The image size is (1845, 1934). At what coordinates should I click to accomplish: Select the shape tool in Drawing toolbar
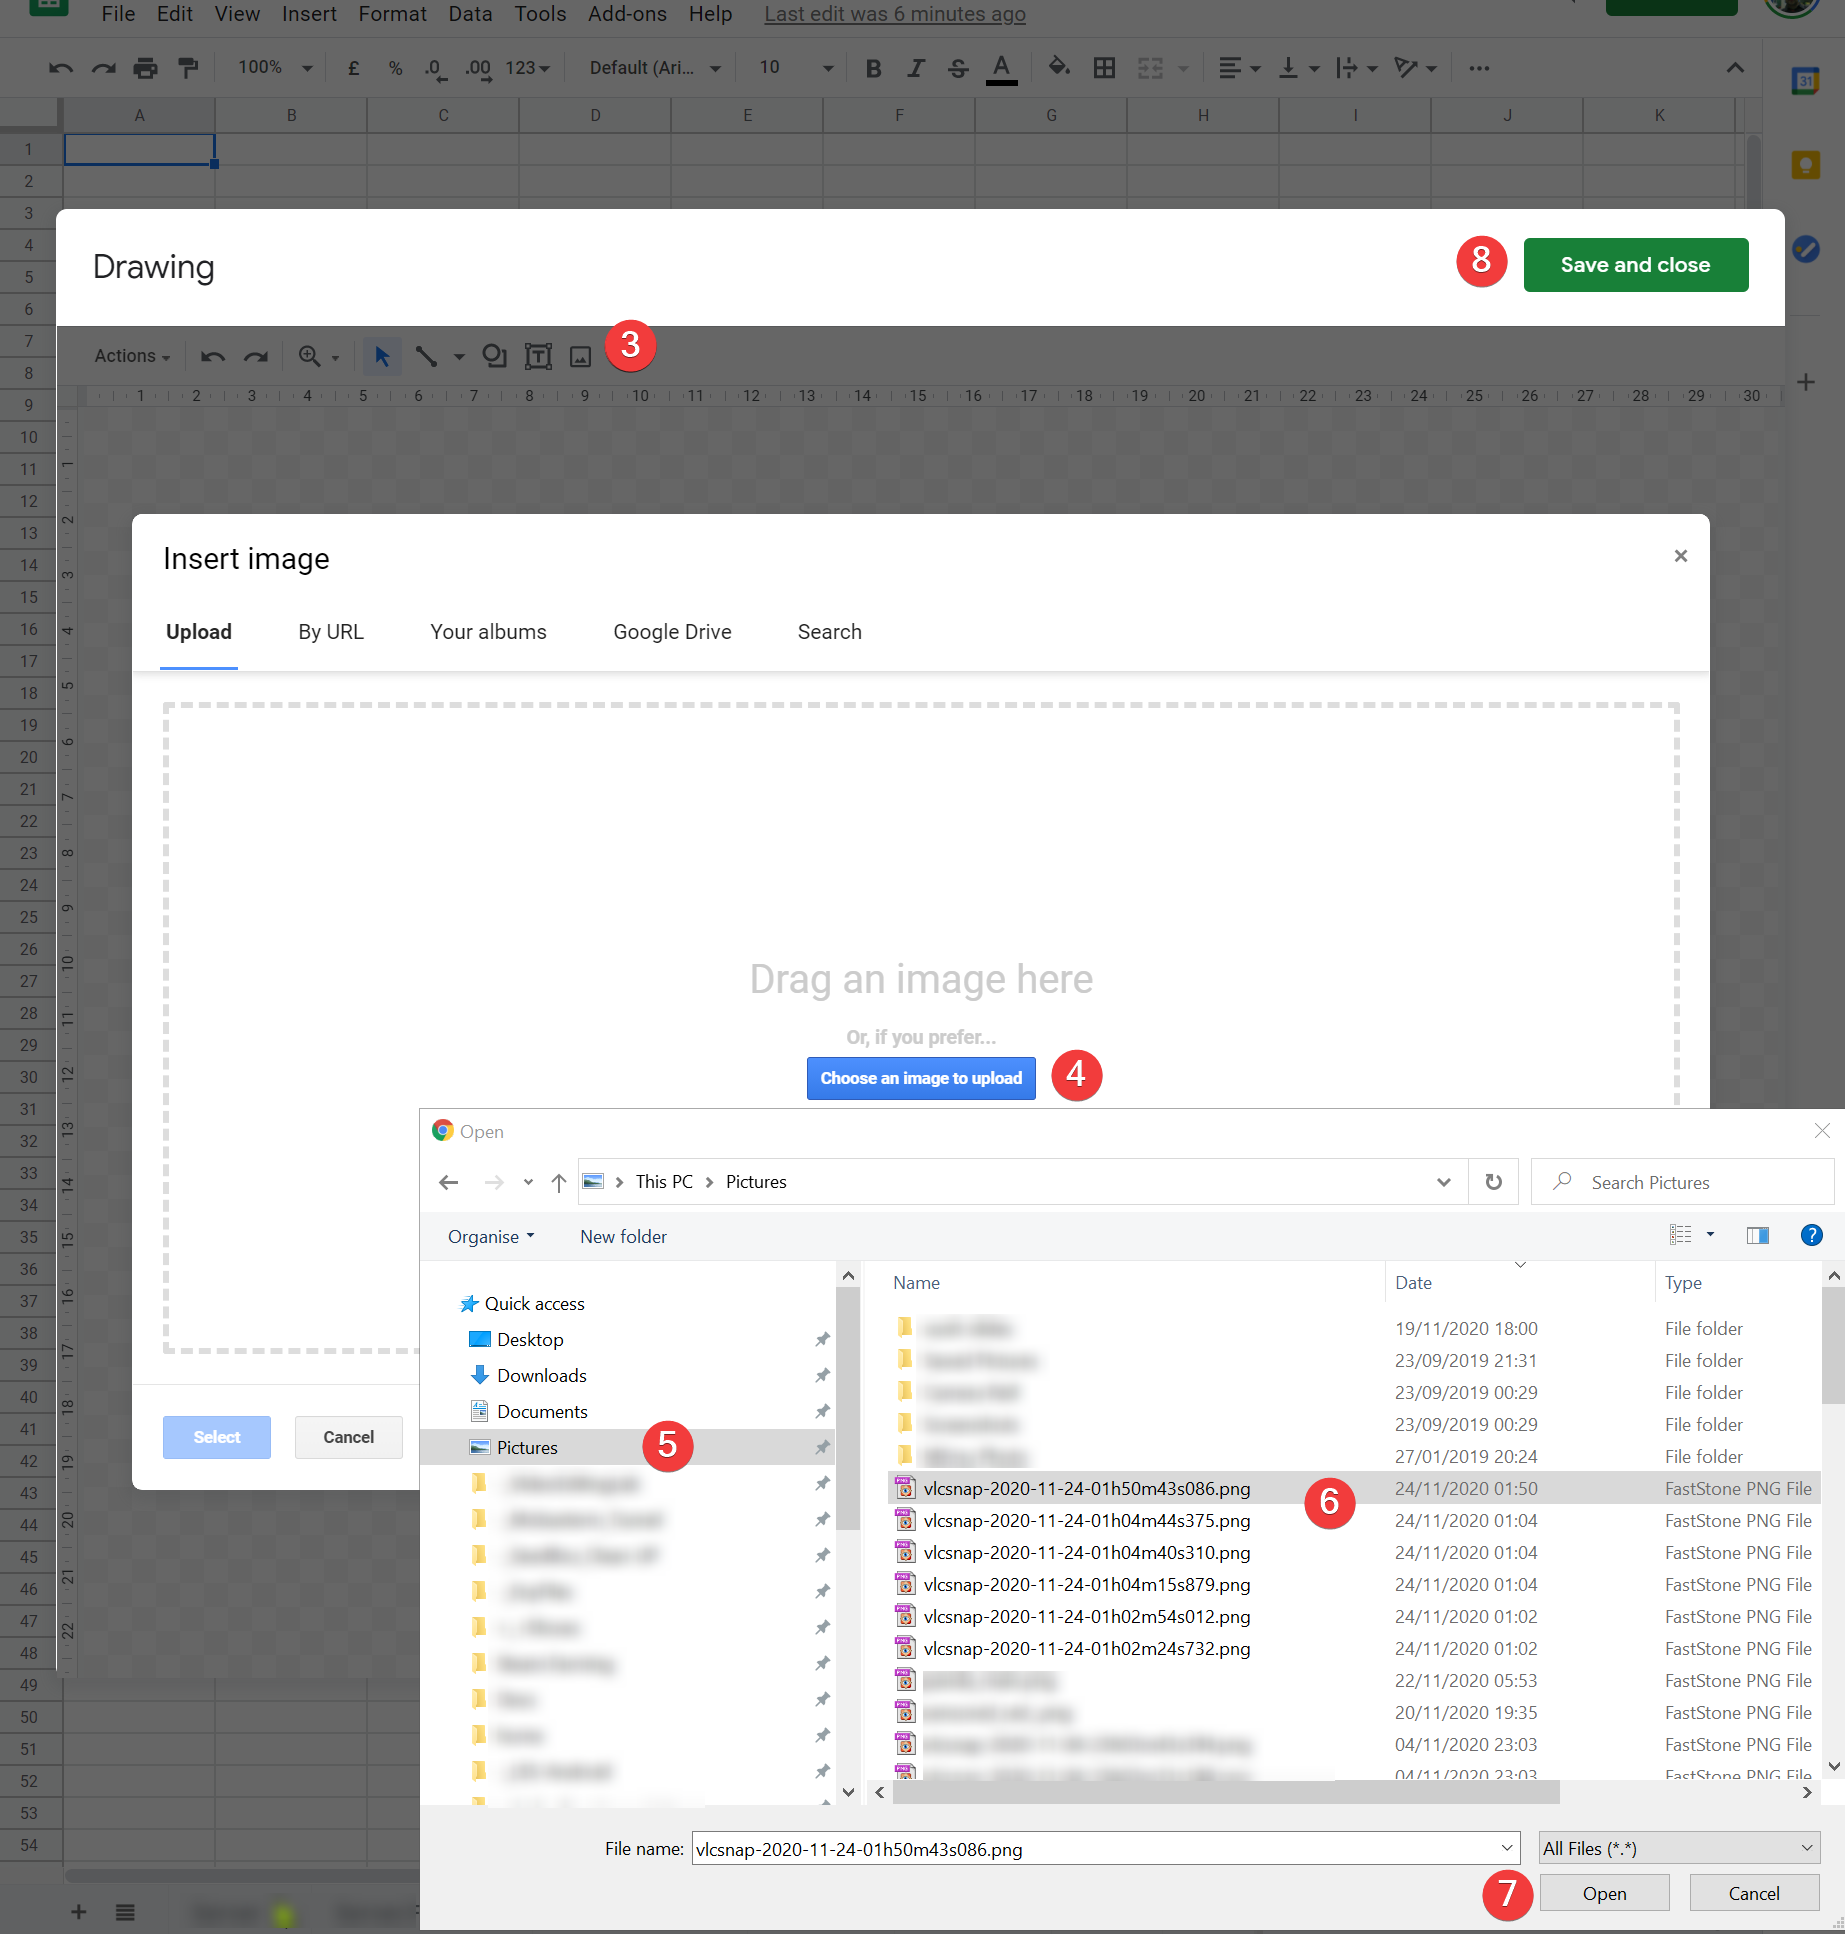click(x=495, y=356)
